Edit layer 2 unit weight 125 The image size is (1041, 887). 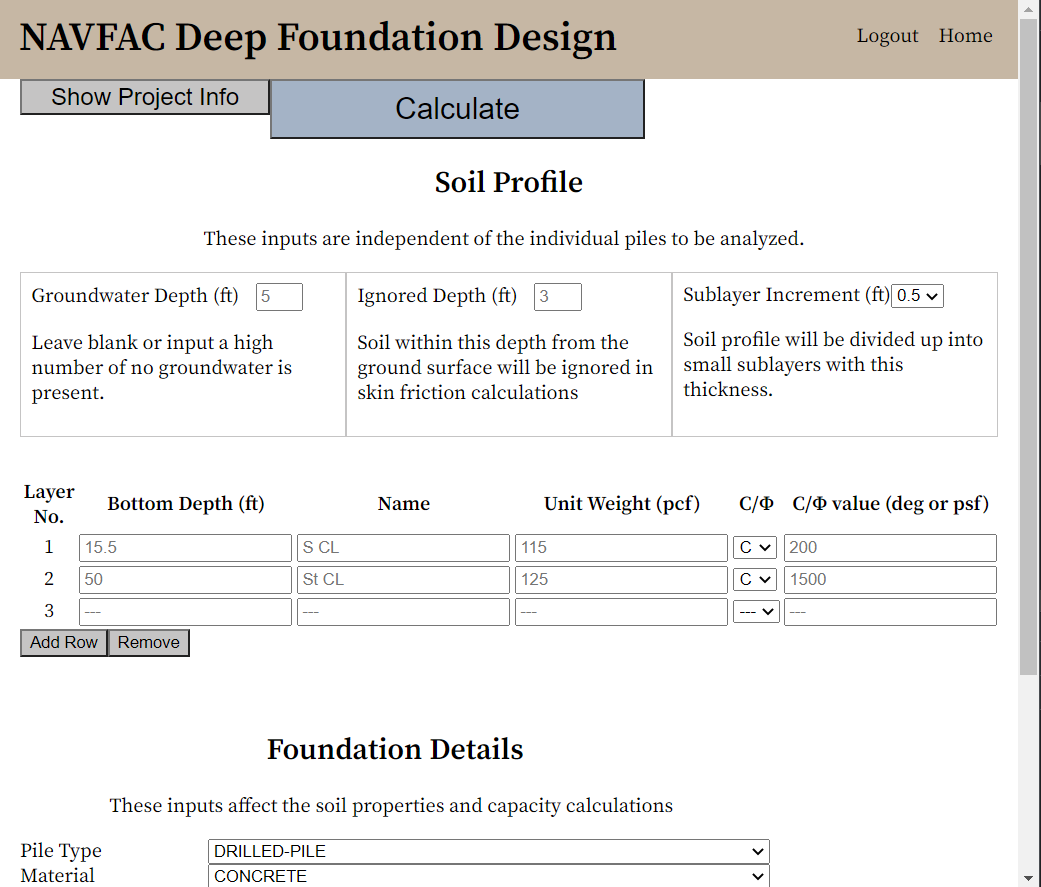click(x=621, y=580)
